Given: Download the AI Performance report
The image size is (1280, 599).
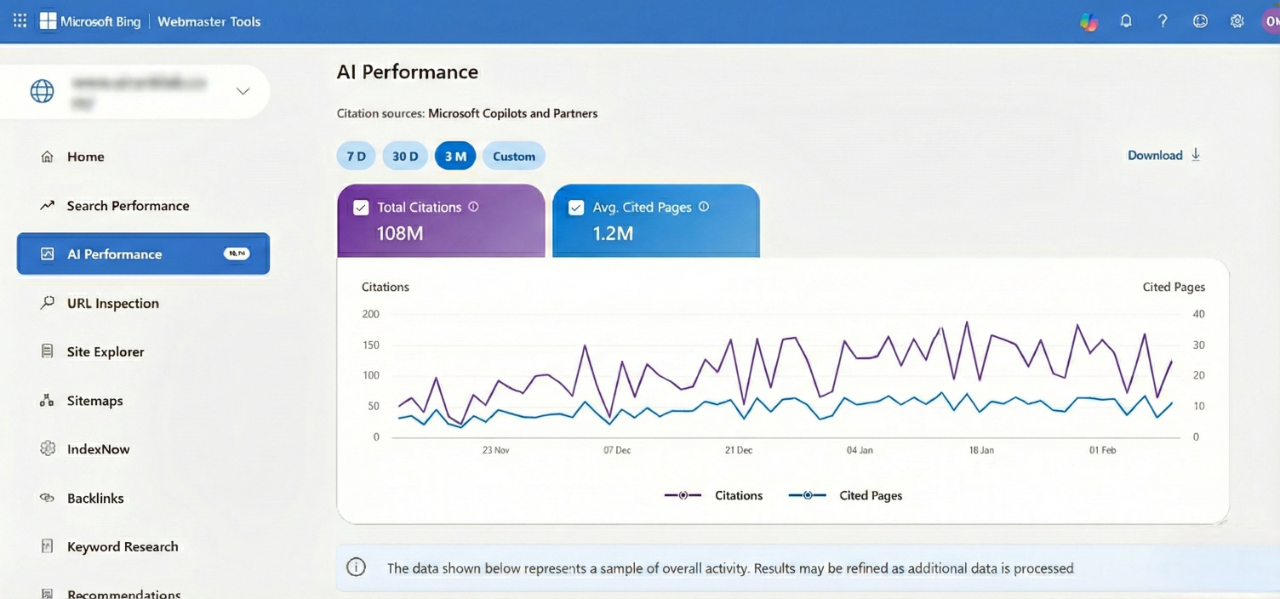Looking at the screenshot, I should point(1162,155).
